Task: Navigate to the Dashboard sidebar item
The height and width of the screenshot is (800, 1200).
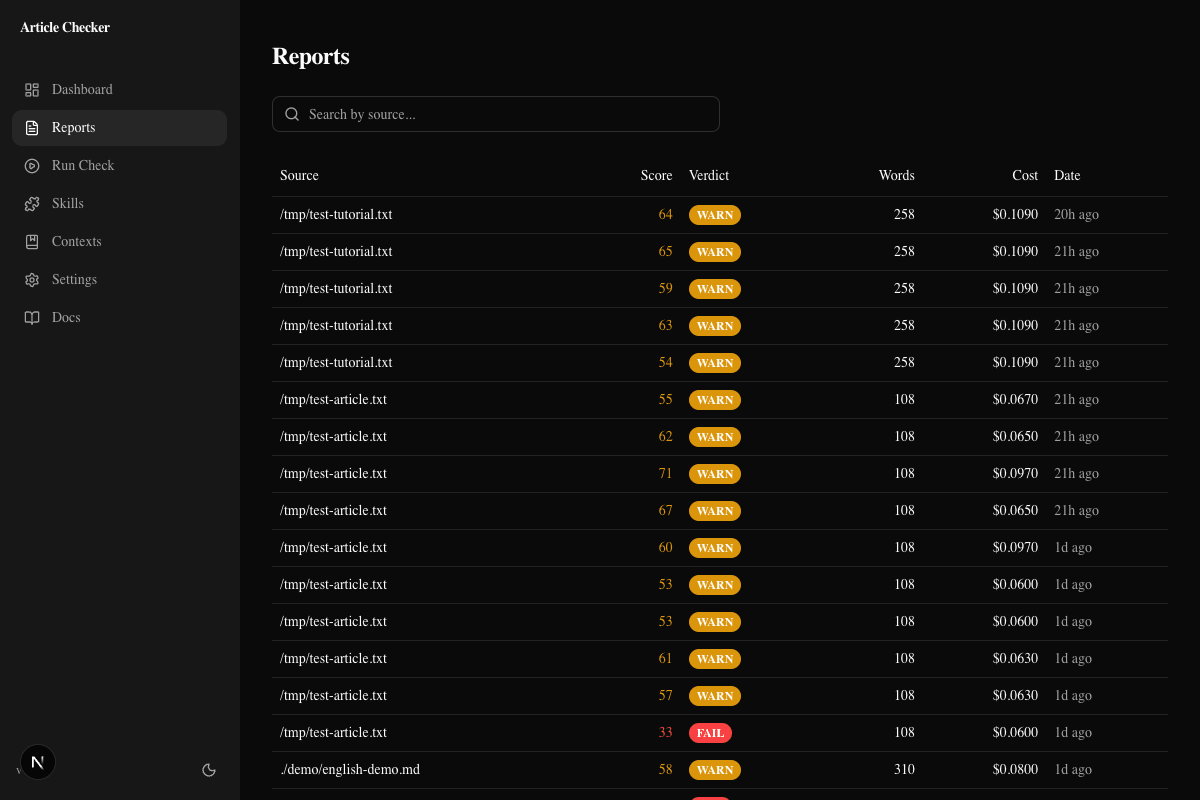Action: tap(81, 89)
